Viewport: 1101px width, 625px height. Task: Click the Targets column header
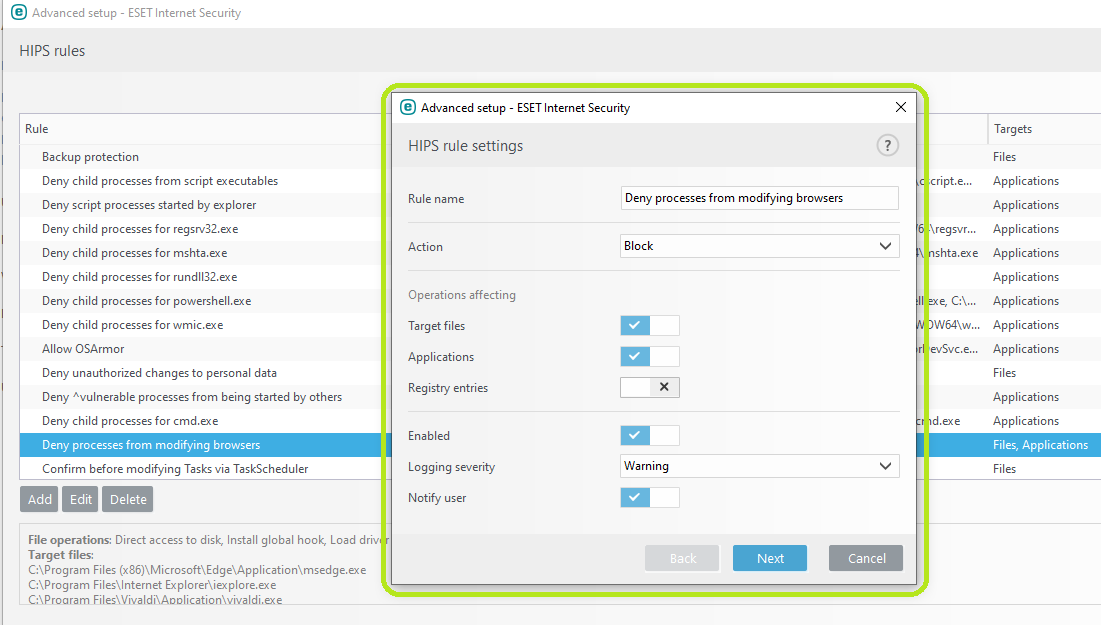pos(1013,129)
